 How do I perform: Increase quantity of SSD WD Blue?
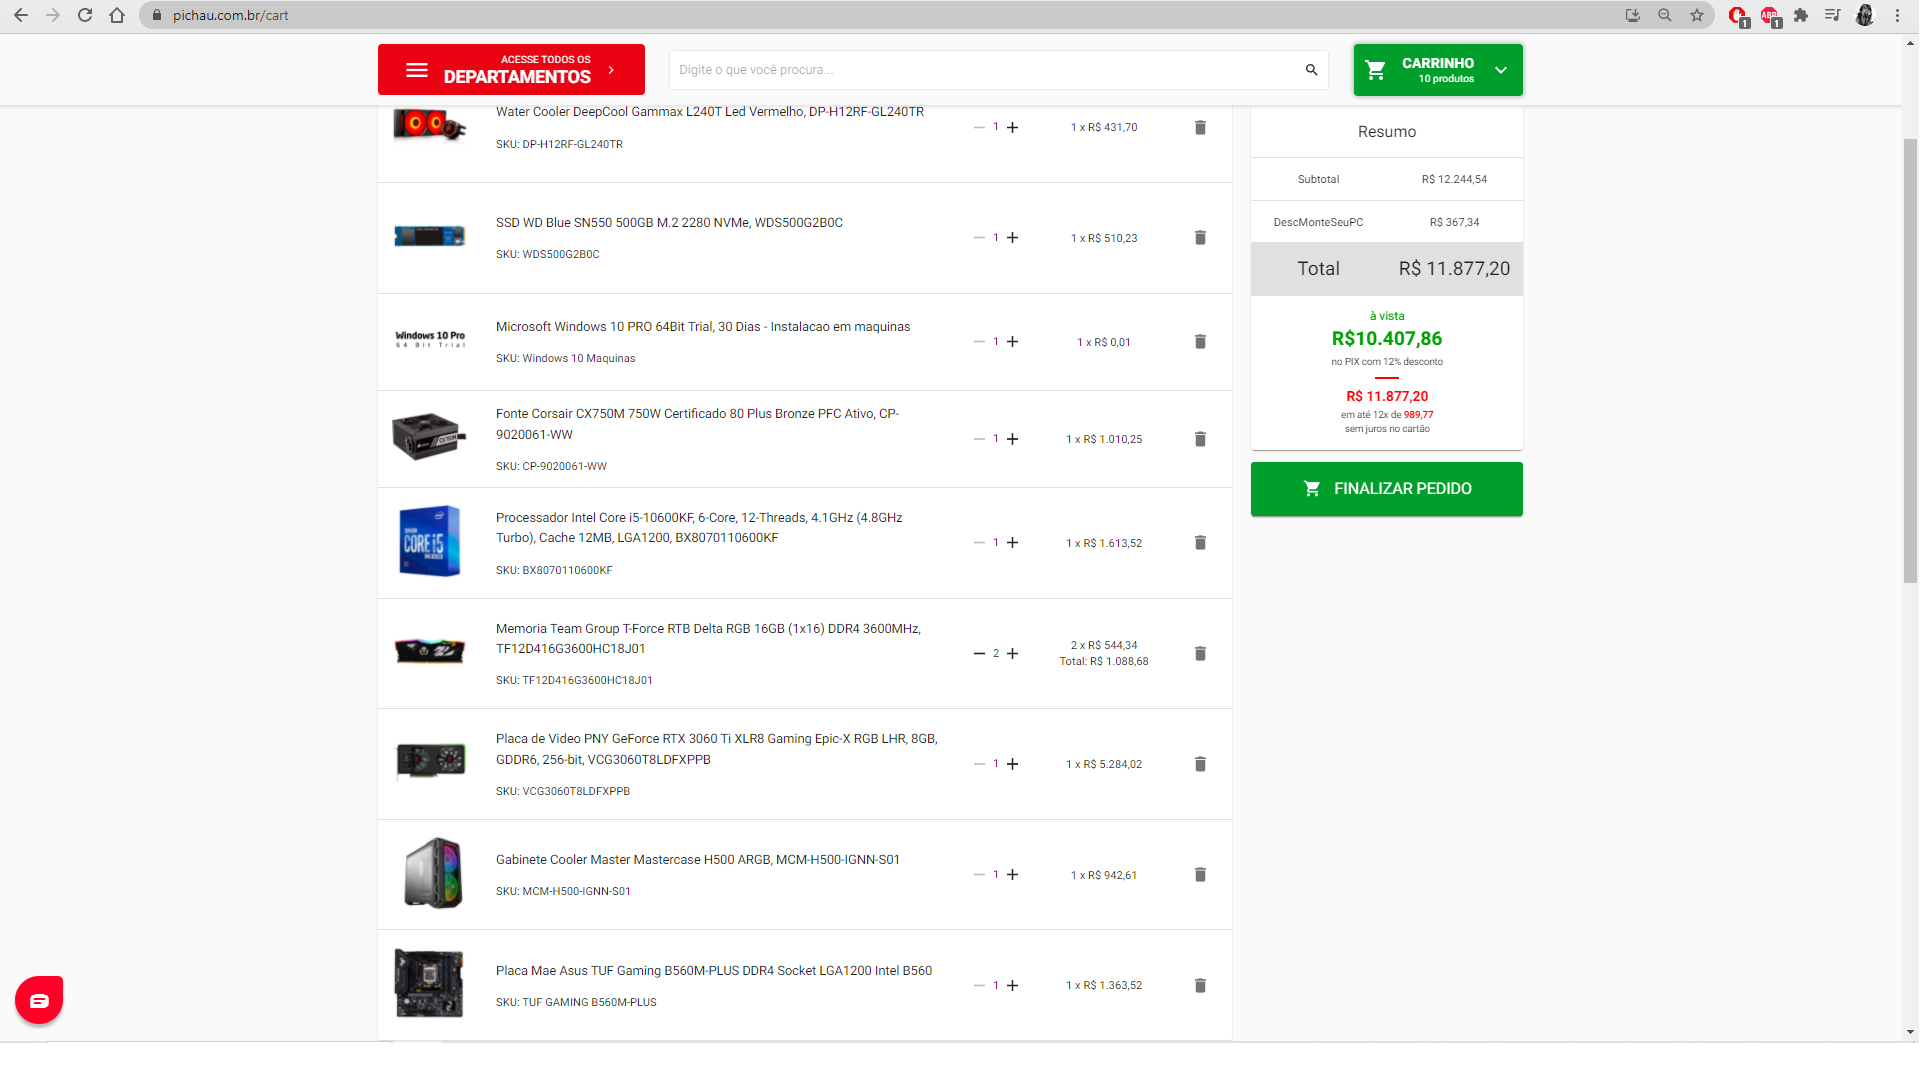pyautogui.click(x=1012, y=237)
